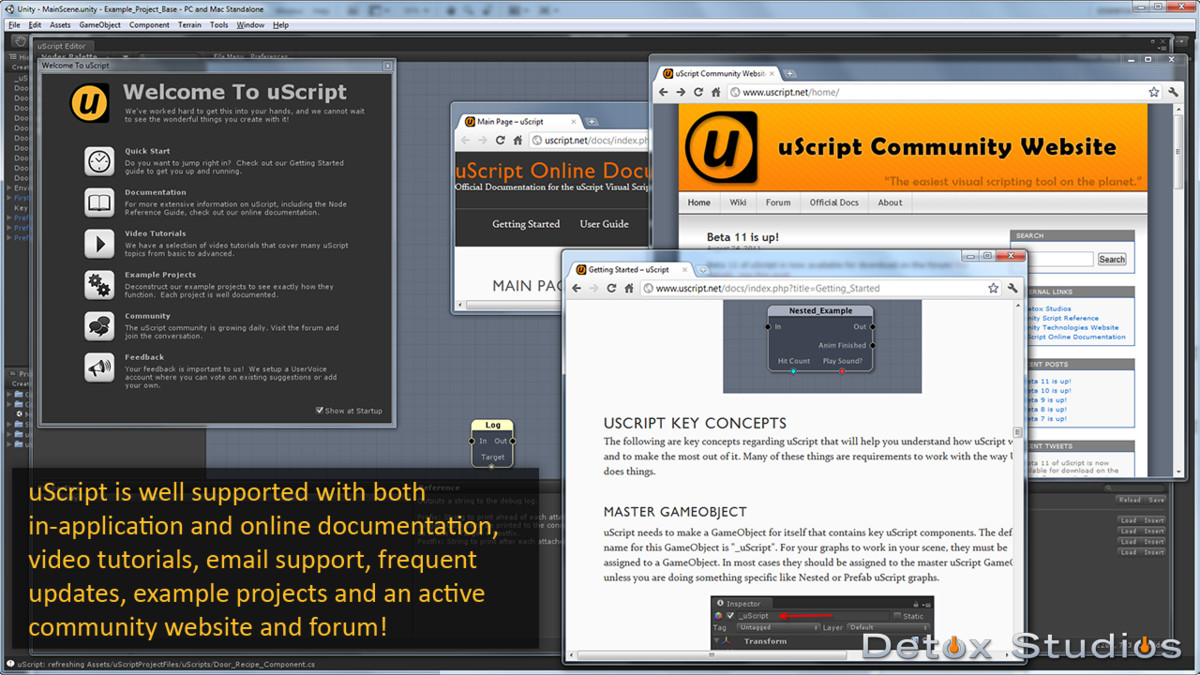The height and width of the screenshot is (675, 1200).
Task: Click Getting Started in Online Docs nav
Action: (526, 224)
